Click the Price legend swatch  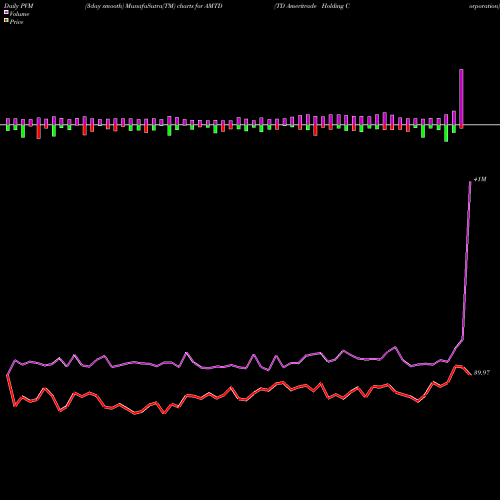(6, 21)
